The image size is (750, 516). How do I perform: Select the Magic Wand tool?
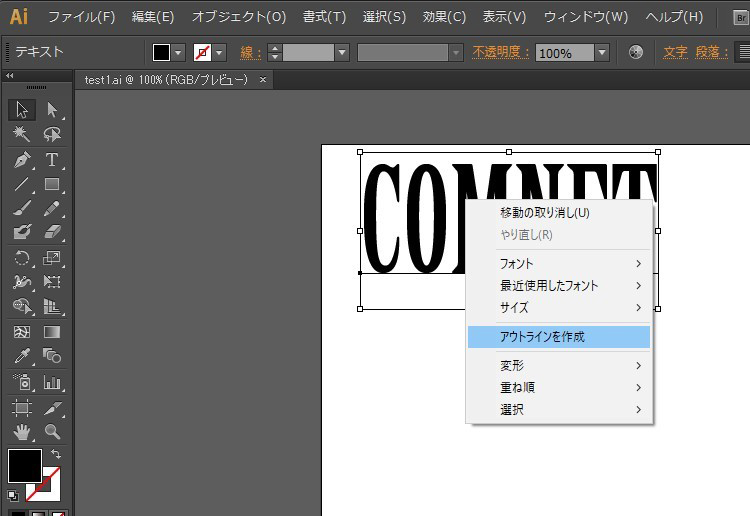coord(22,134)
